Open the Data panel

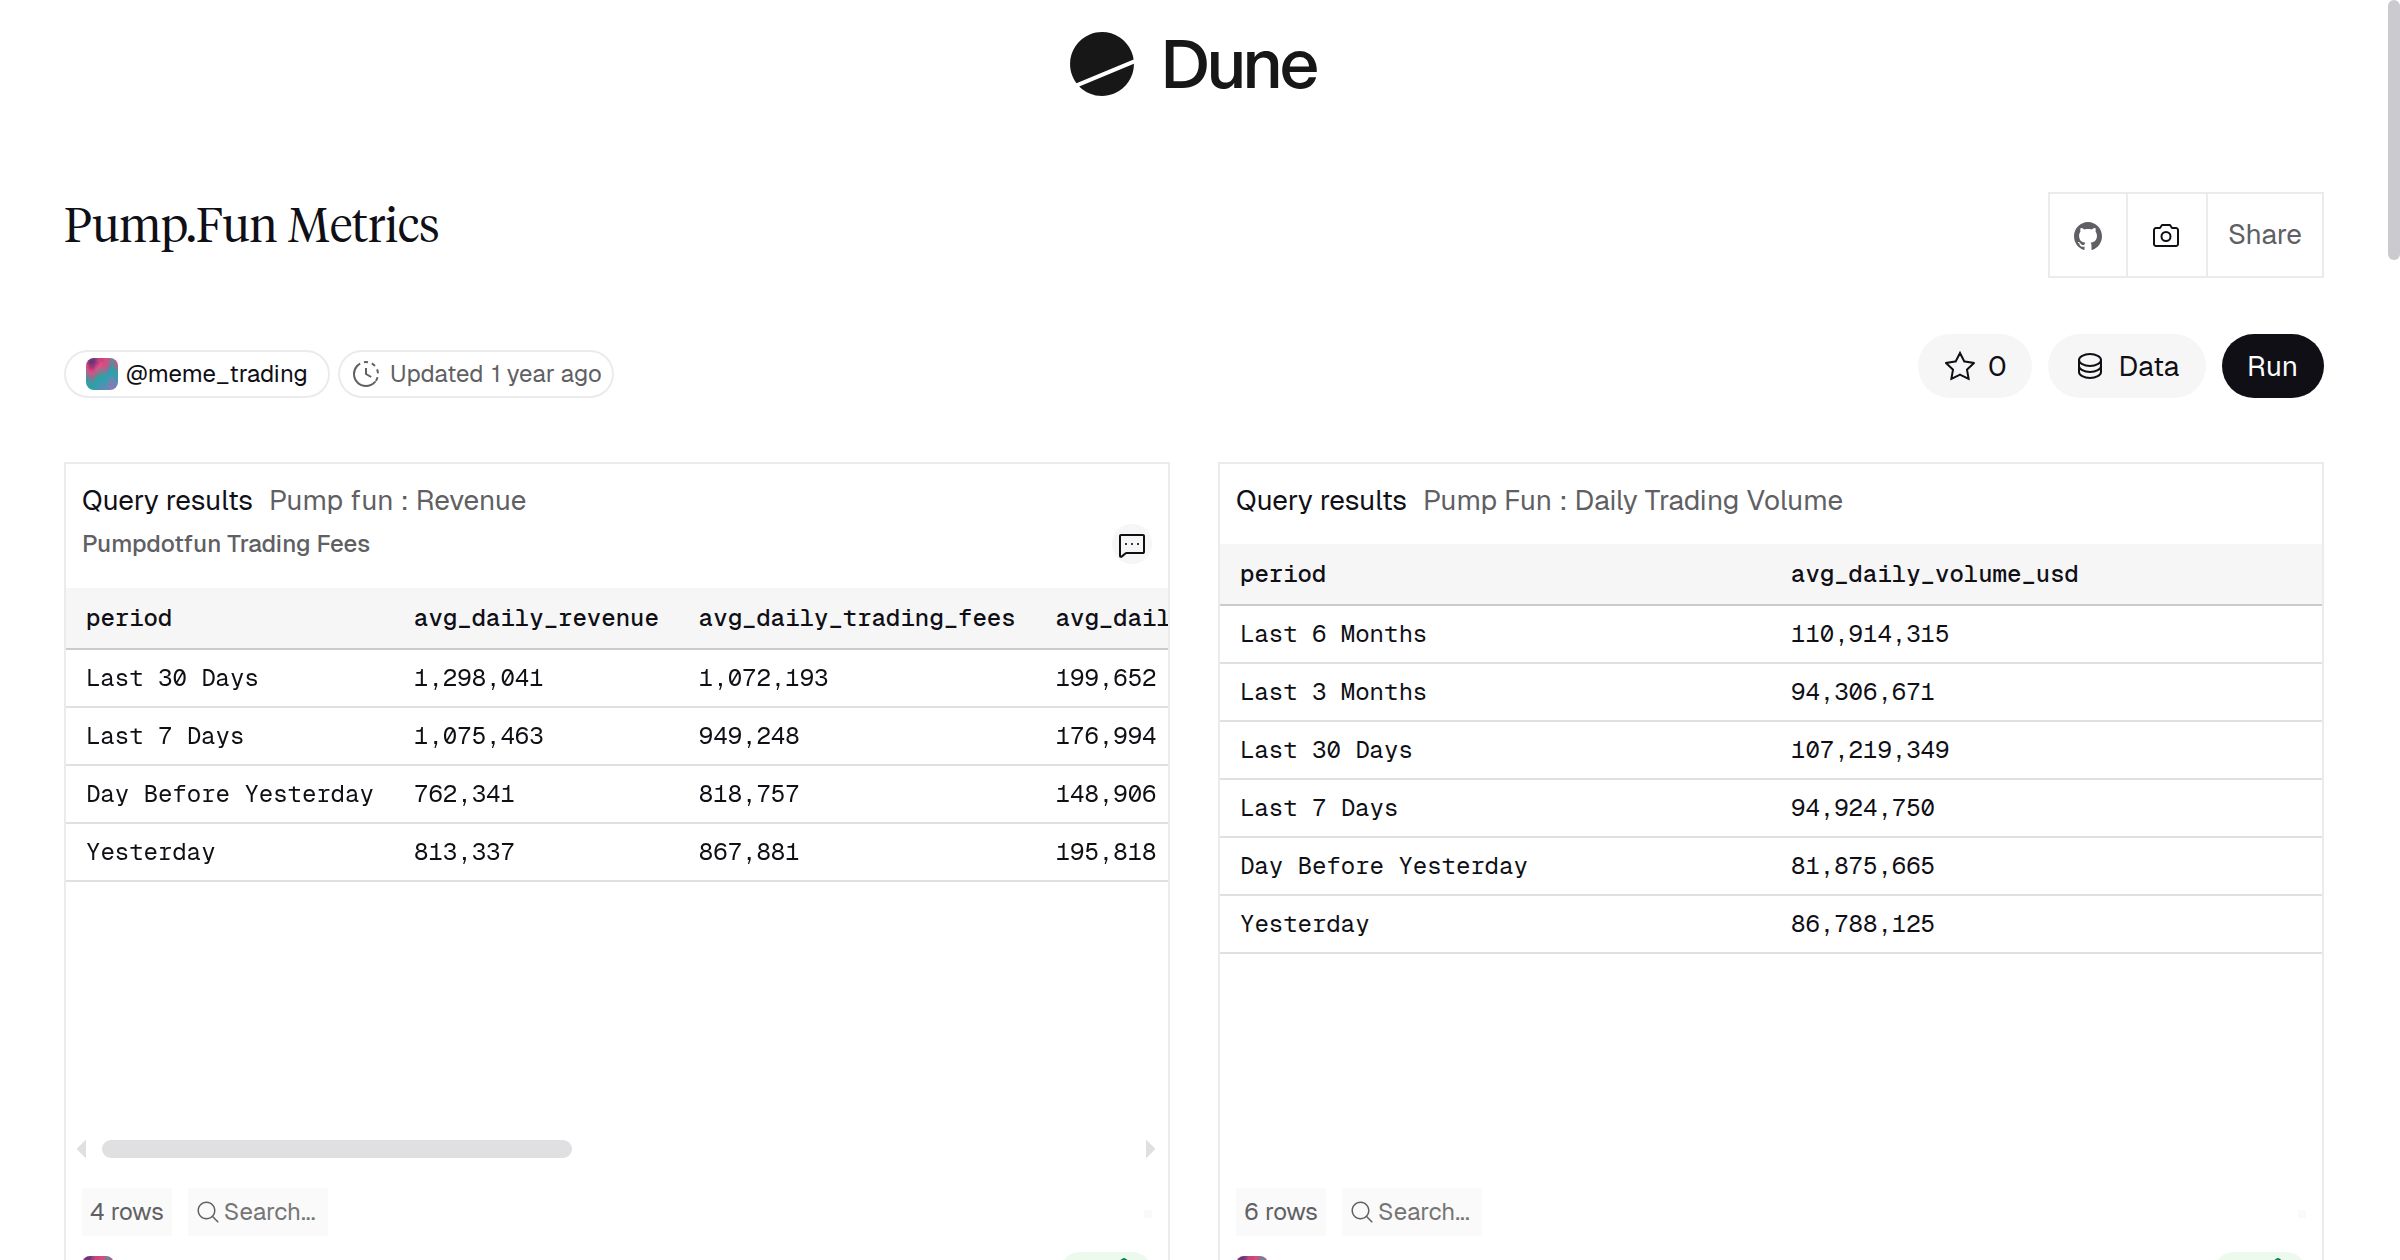point(2125,366)
